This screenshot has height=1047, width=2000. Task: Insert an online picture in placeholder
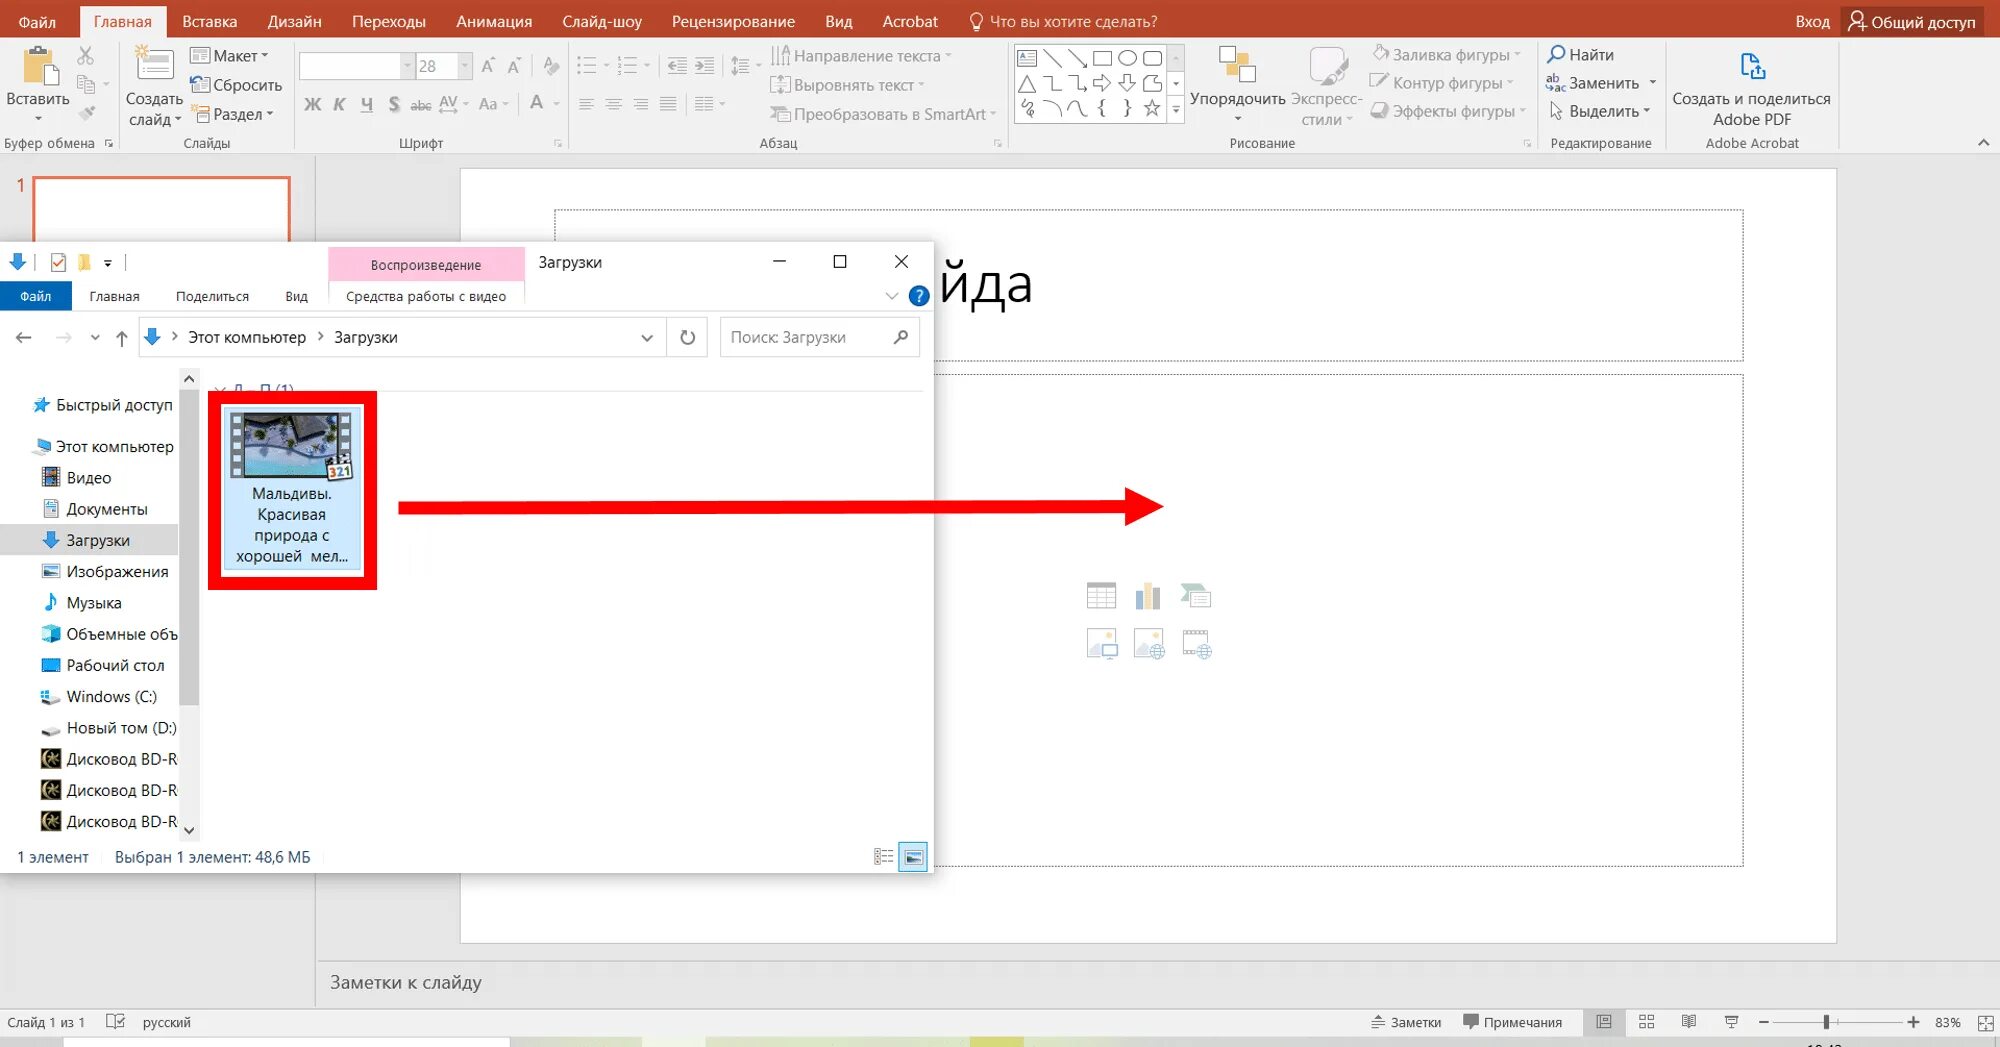[1148, 643]
